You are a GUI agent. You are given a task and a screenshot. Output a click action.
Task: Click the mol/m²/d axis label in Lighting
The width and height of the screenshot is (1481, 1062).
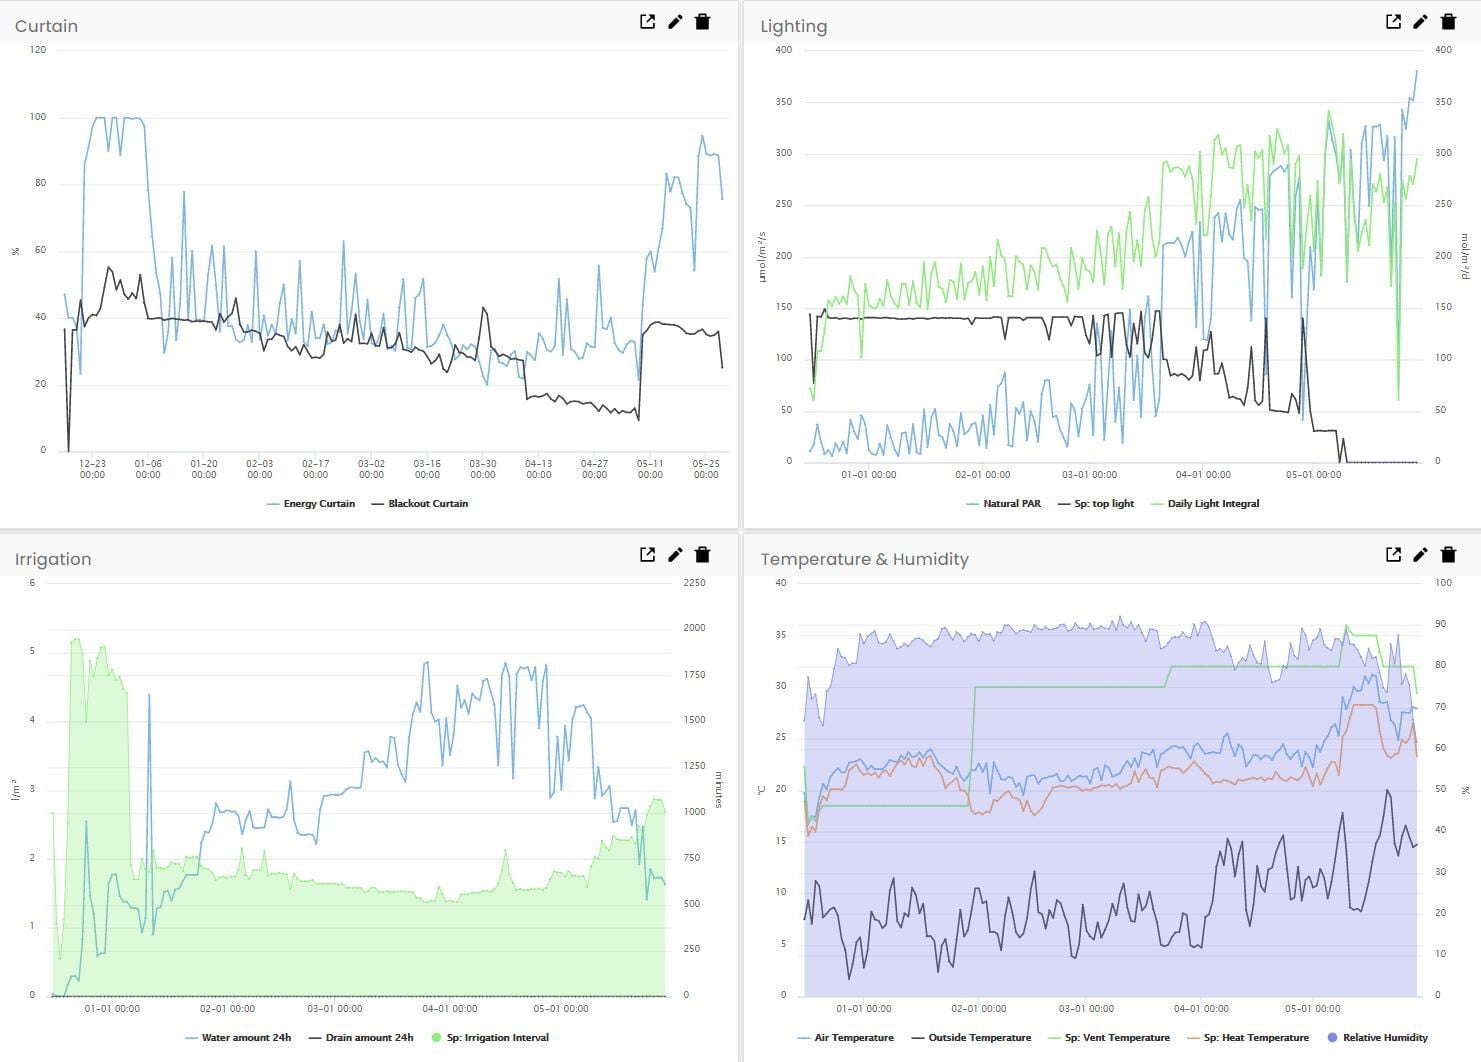point(1466,256)
